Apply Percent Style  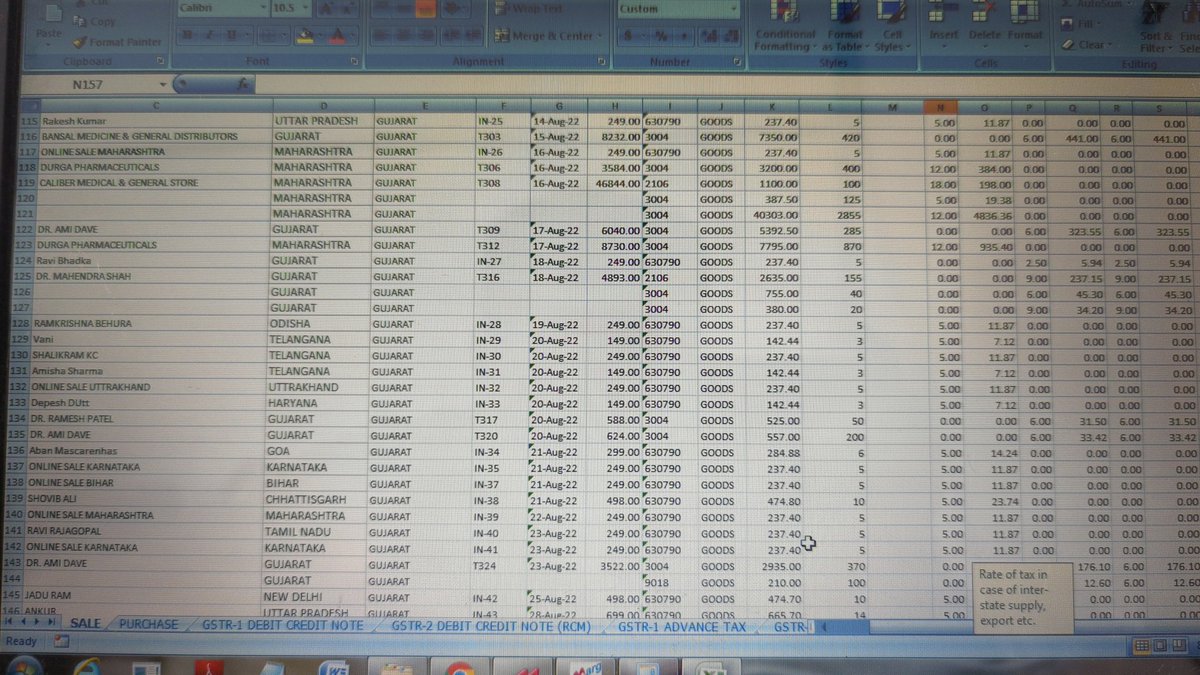click(661, 36)
